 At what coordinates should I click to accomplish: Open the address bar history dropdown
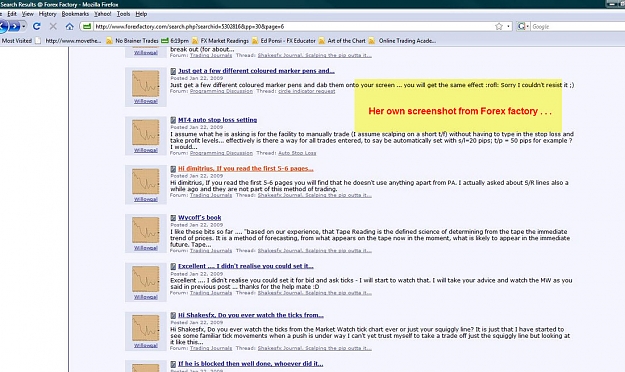(508, 26)
